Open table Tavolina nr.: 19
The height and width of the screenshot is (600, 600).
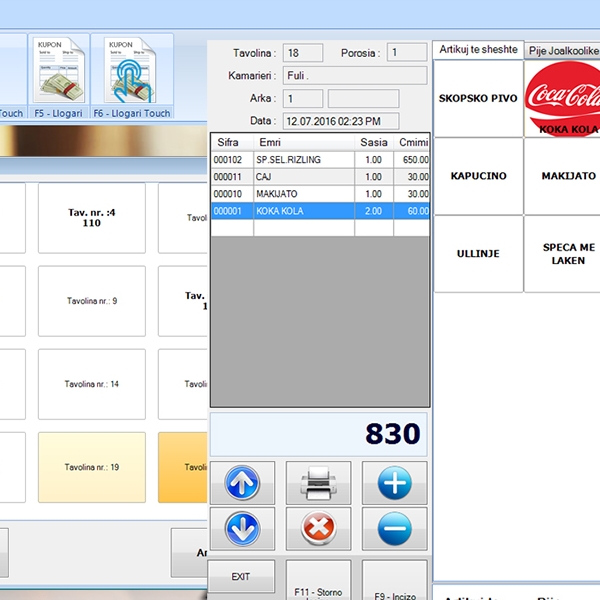click(92, 467)
